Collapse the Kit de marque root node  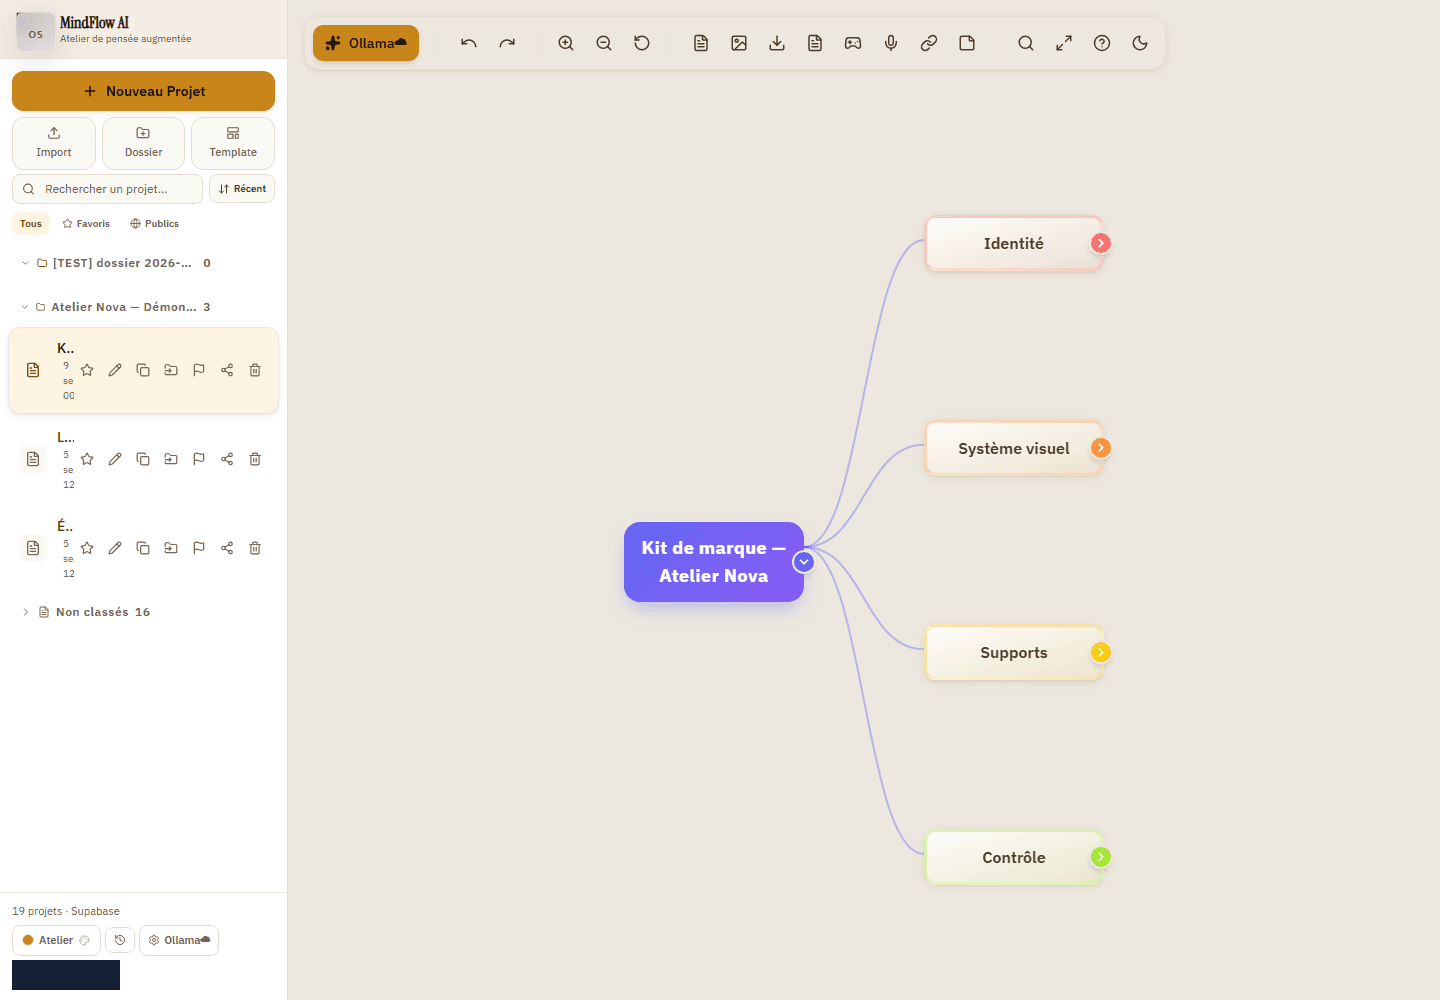coord(804,562)
